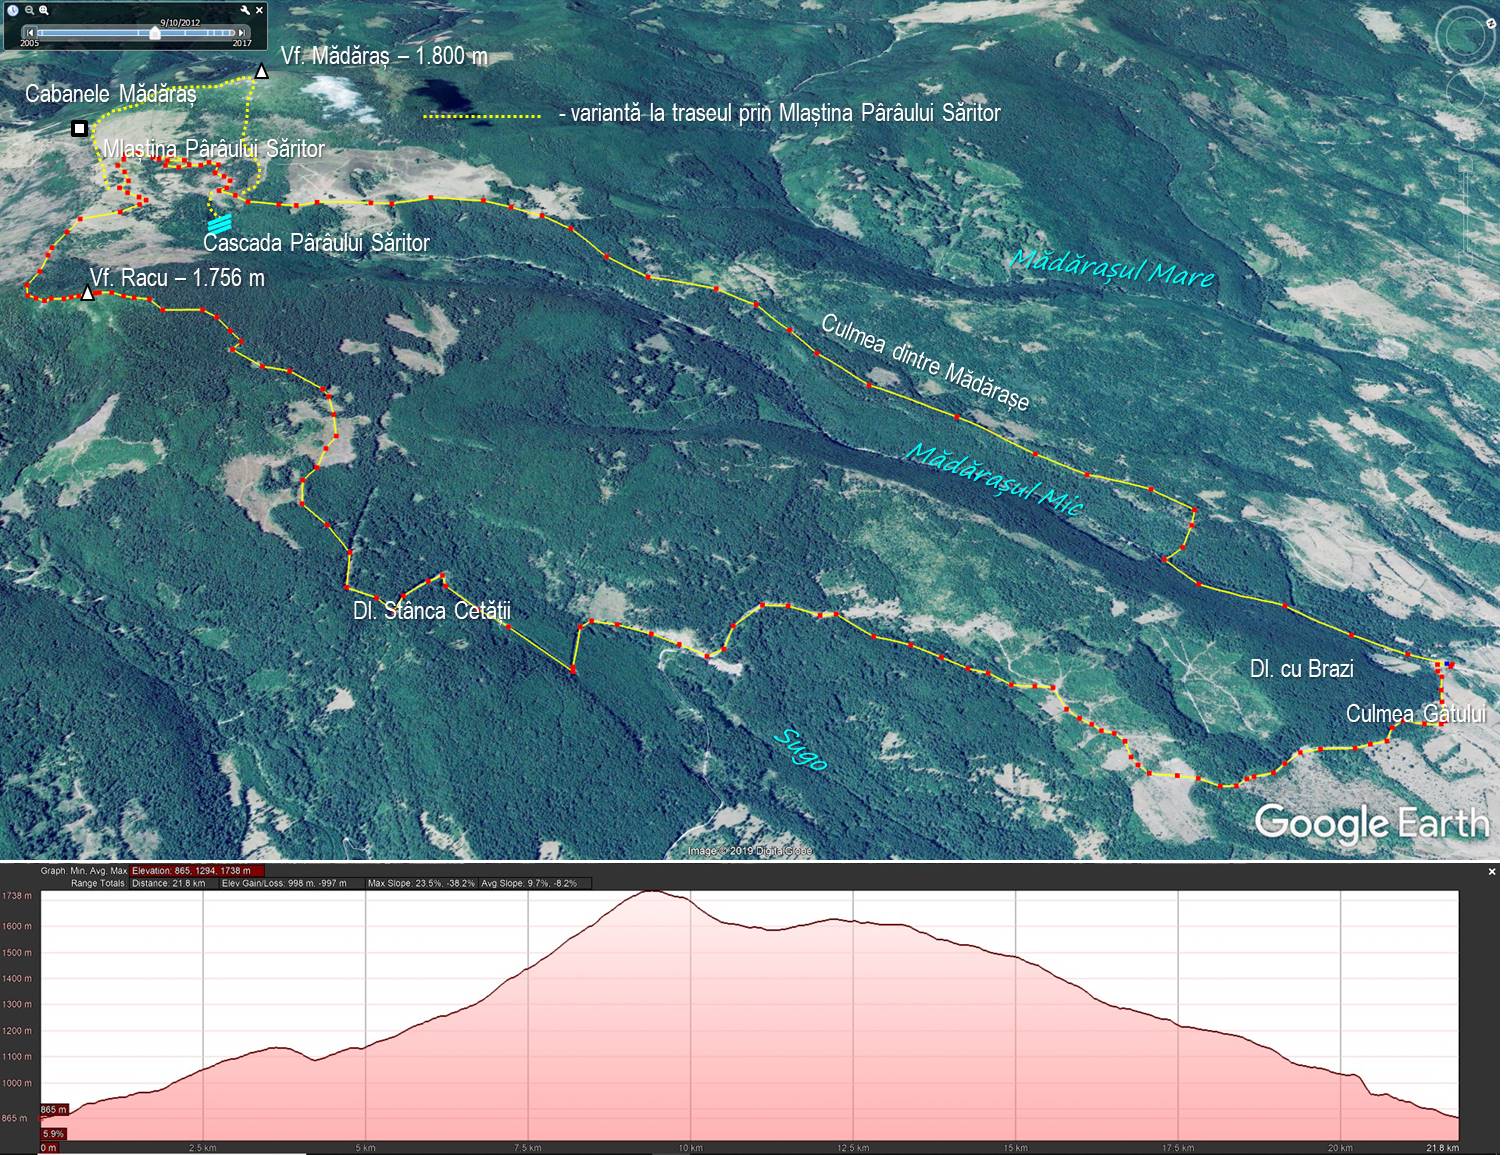
Task: Click the Vf. Mădăraș peak triangle marker
Action: coord(261,71)
